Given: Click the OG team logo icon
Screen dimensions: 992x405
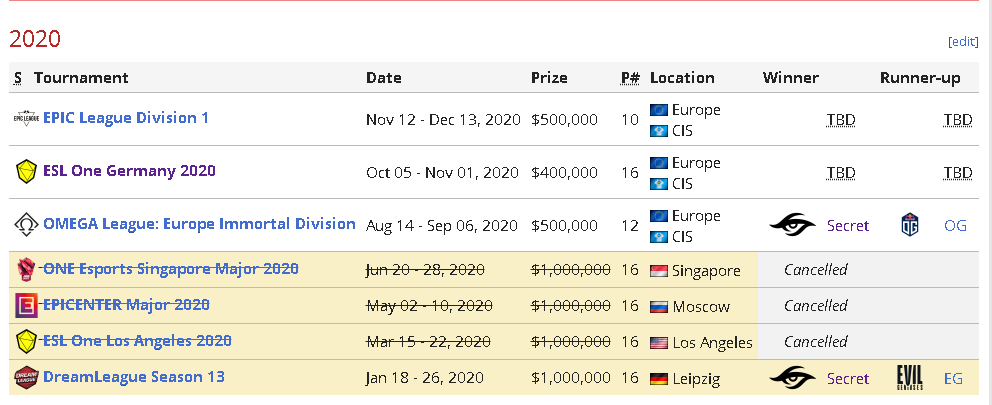Looking at the screenshot, I should click(910, 226).
